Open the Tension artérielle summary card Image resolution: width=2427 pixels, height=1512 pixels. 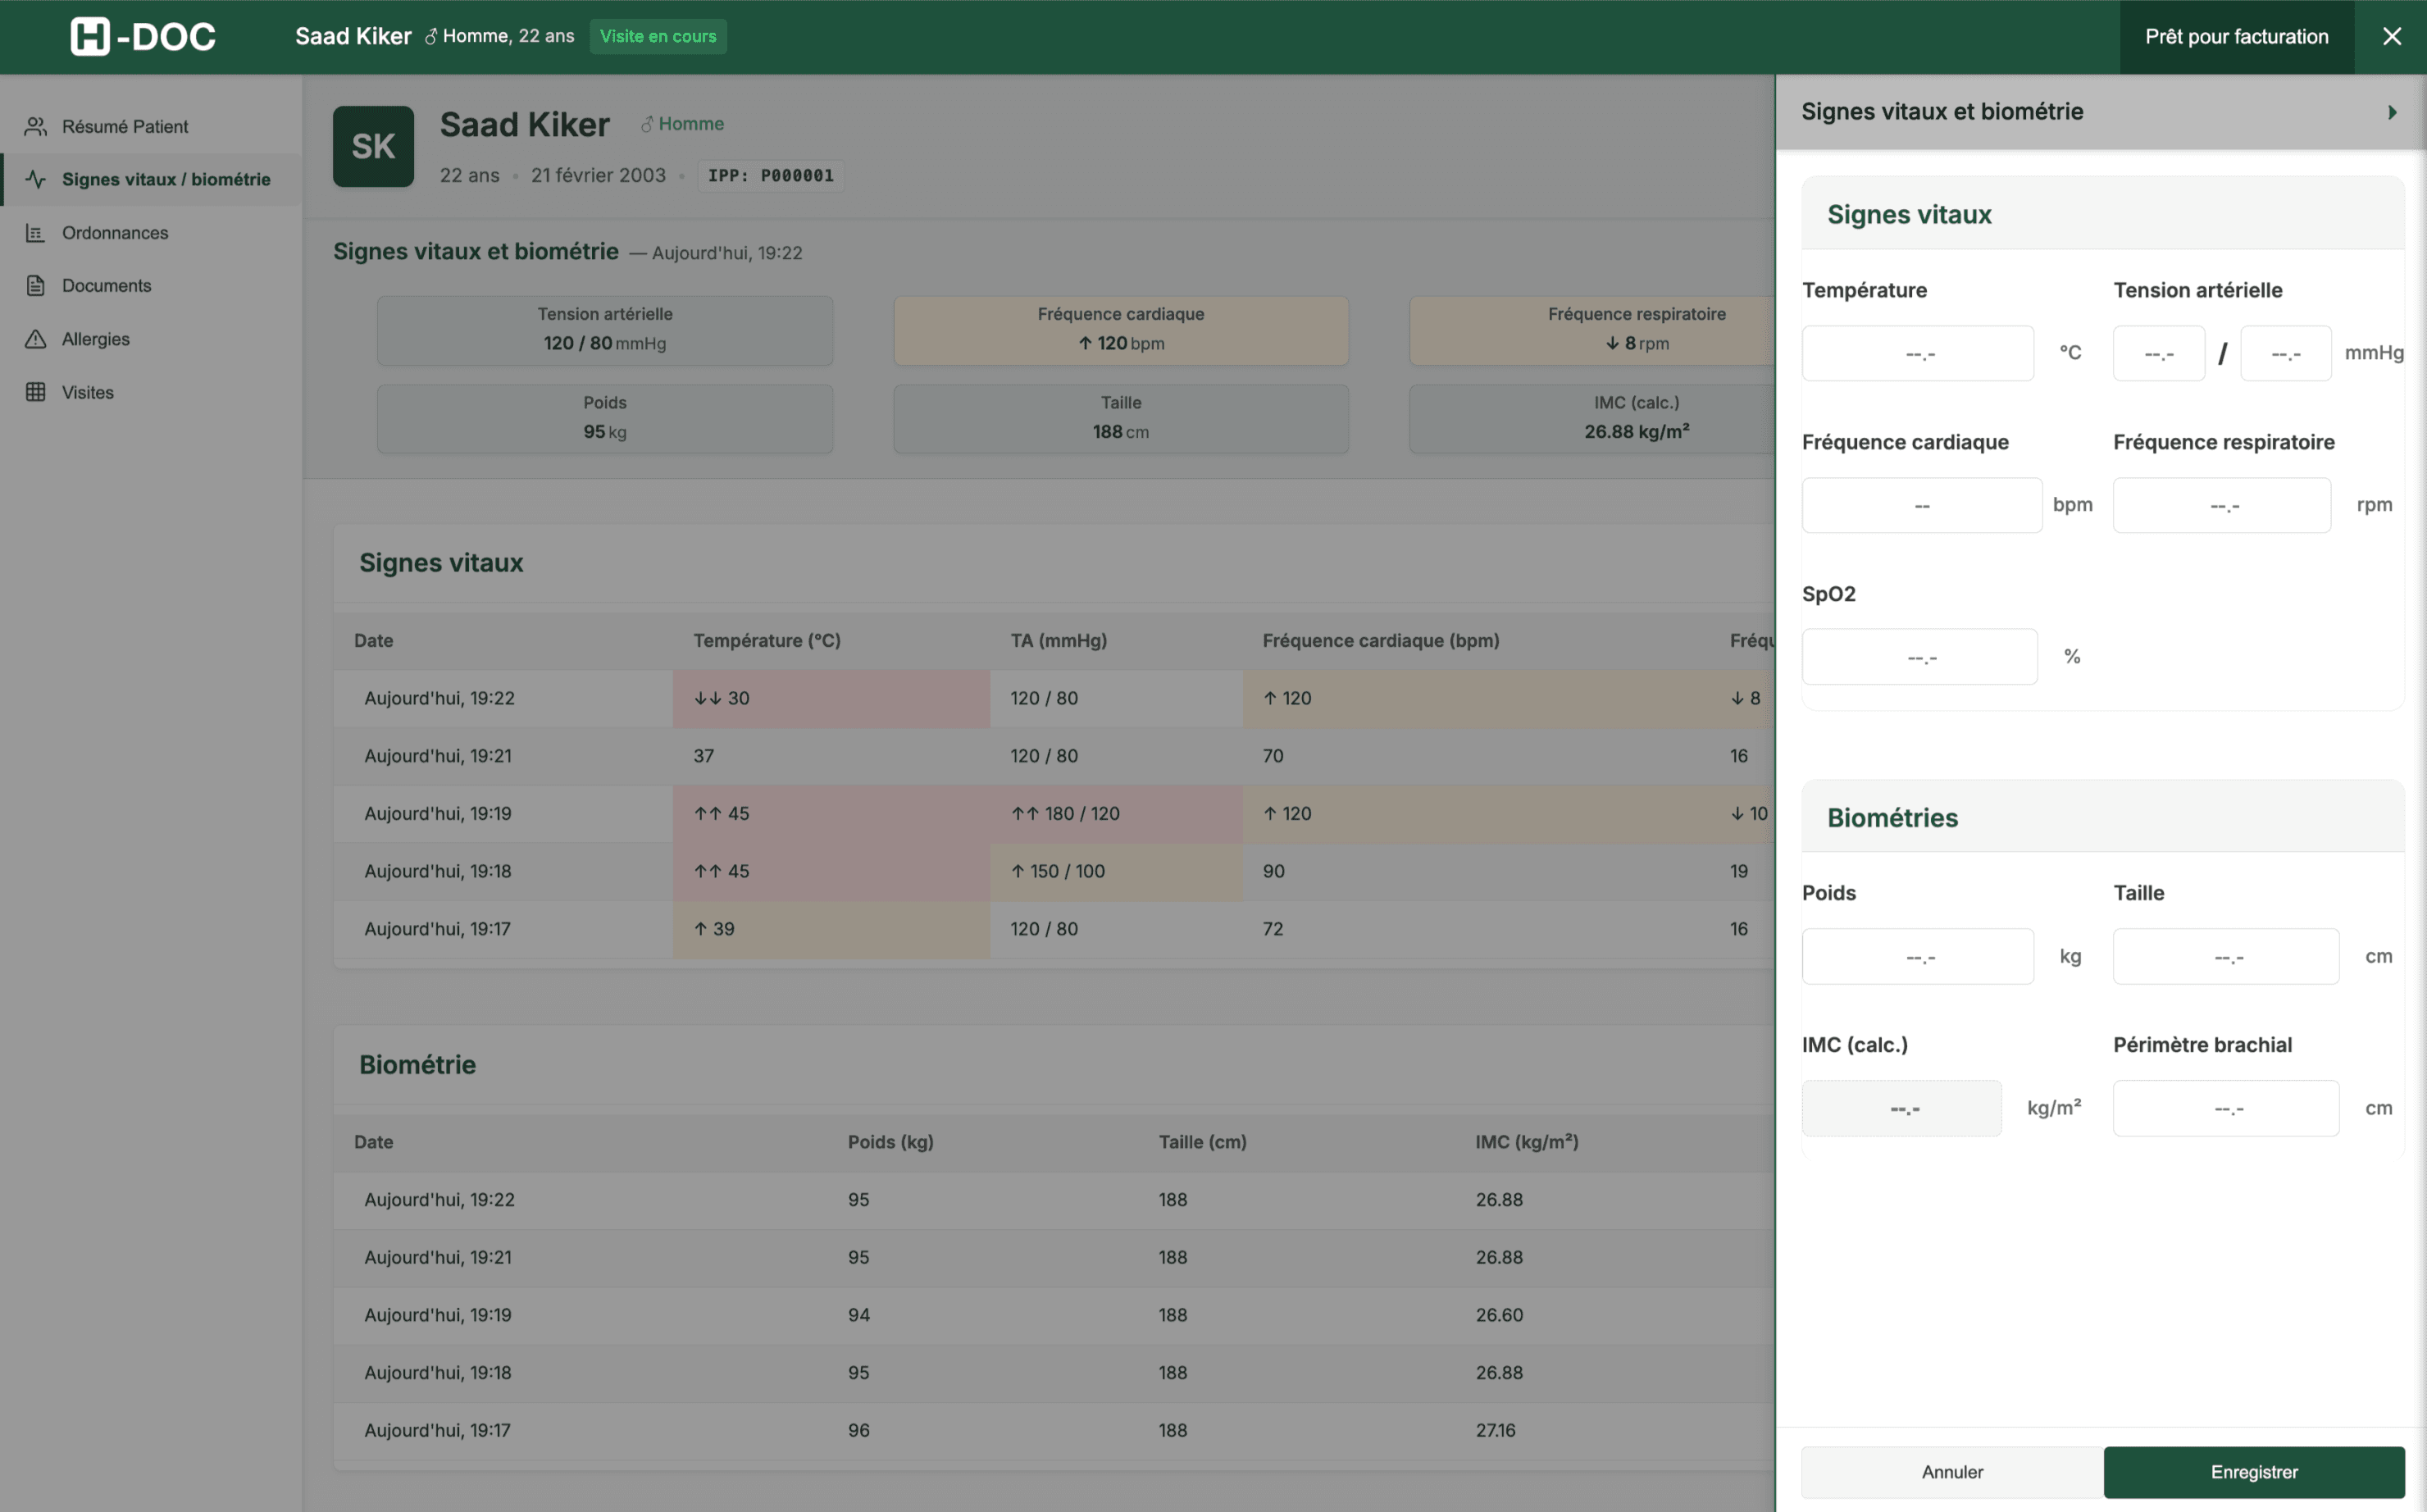click(x=604, y=330)
